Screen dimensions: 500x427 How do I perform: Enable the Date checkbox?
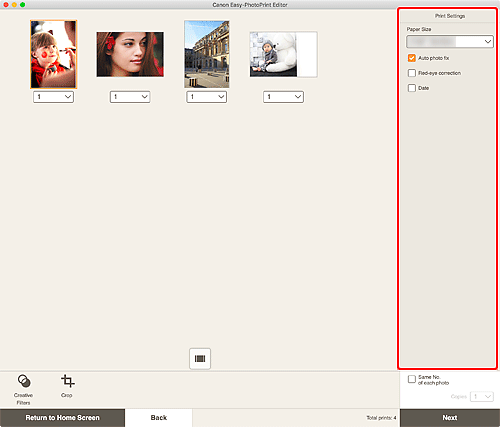click(412, 88)
